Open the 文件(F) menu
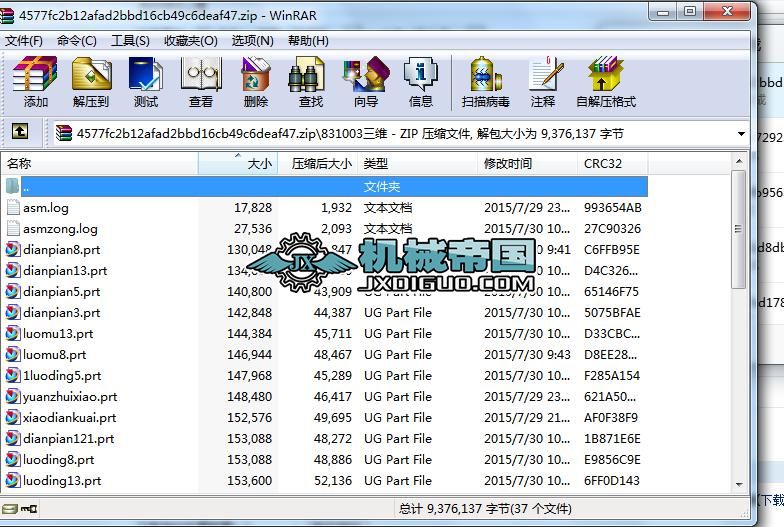 [24, 40]
